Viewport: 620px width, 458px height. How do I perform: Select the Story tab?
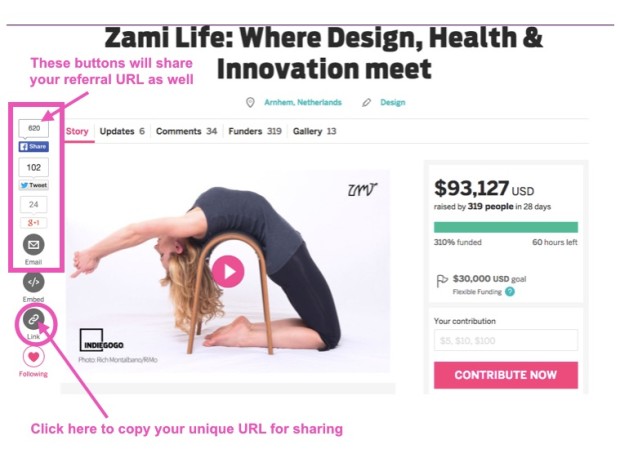[77, 131]
